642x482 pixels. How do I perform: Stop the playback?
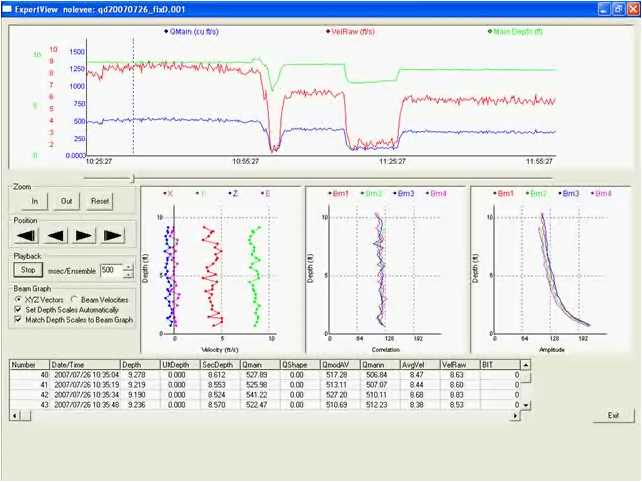coord(29,270)
